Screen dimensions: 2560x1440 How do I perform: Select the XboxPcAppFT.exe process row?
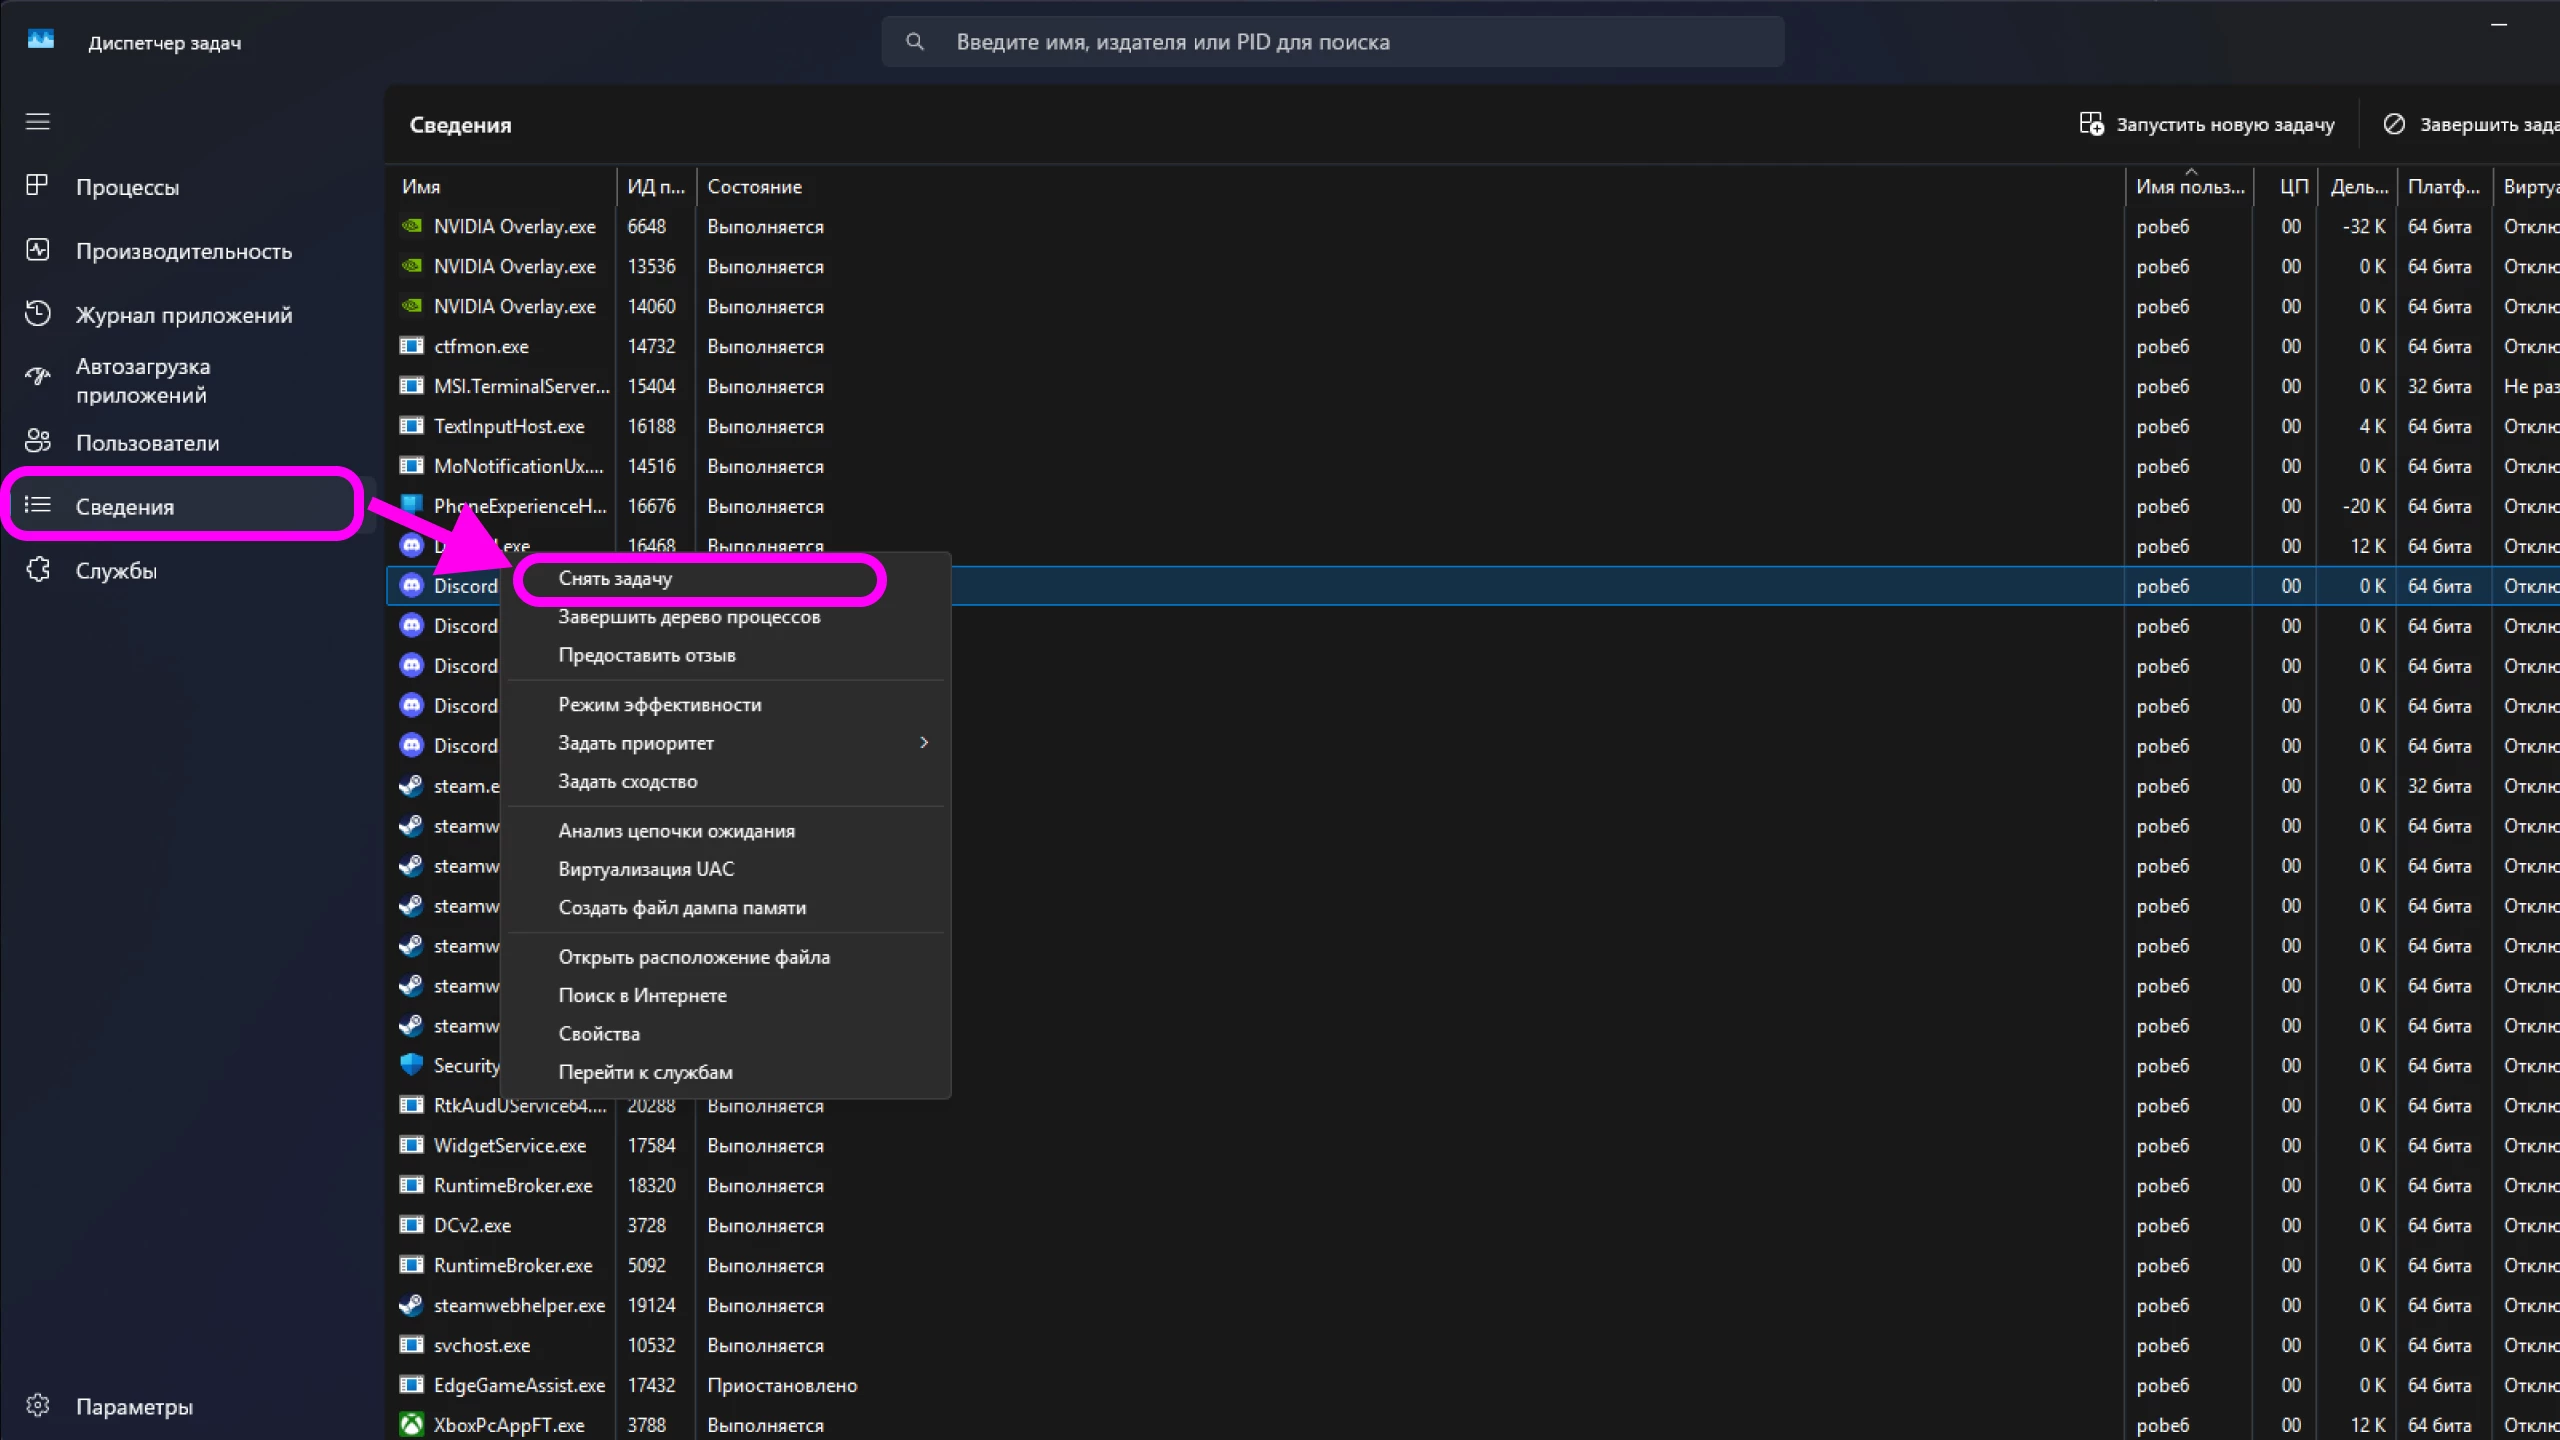509,1425
